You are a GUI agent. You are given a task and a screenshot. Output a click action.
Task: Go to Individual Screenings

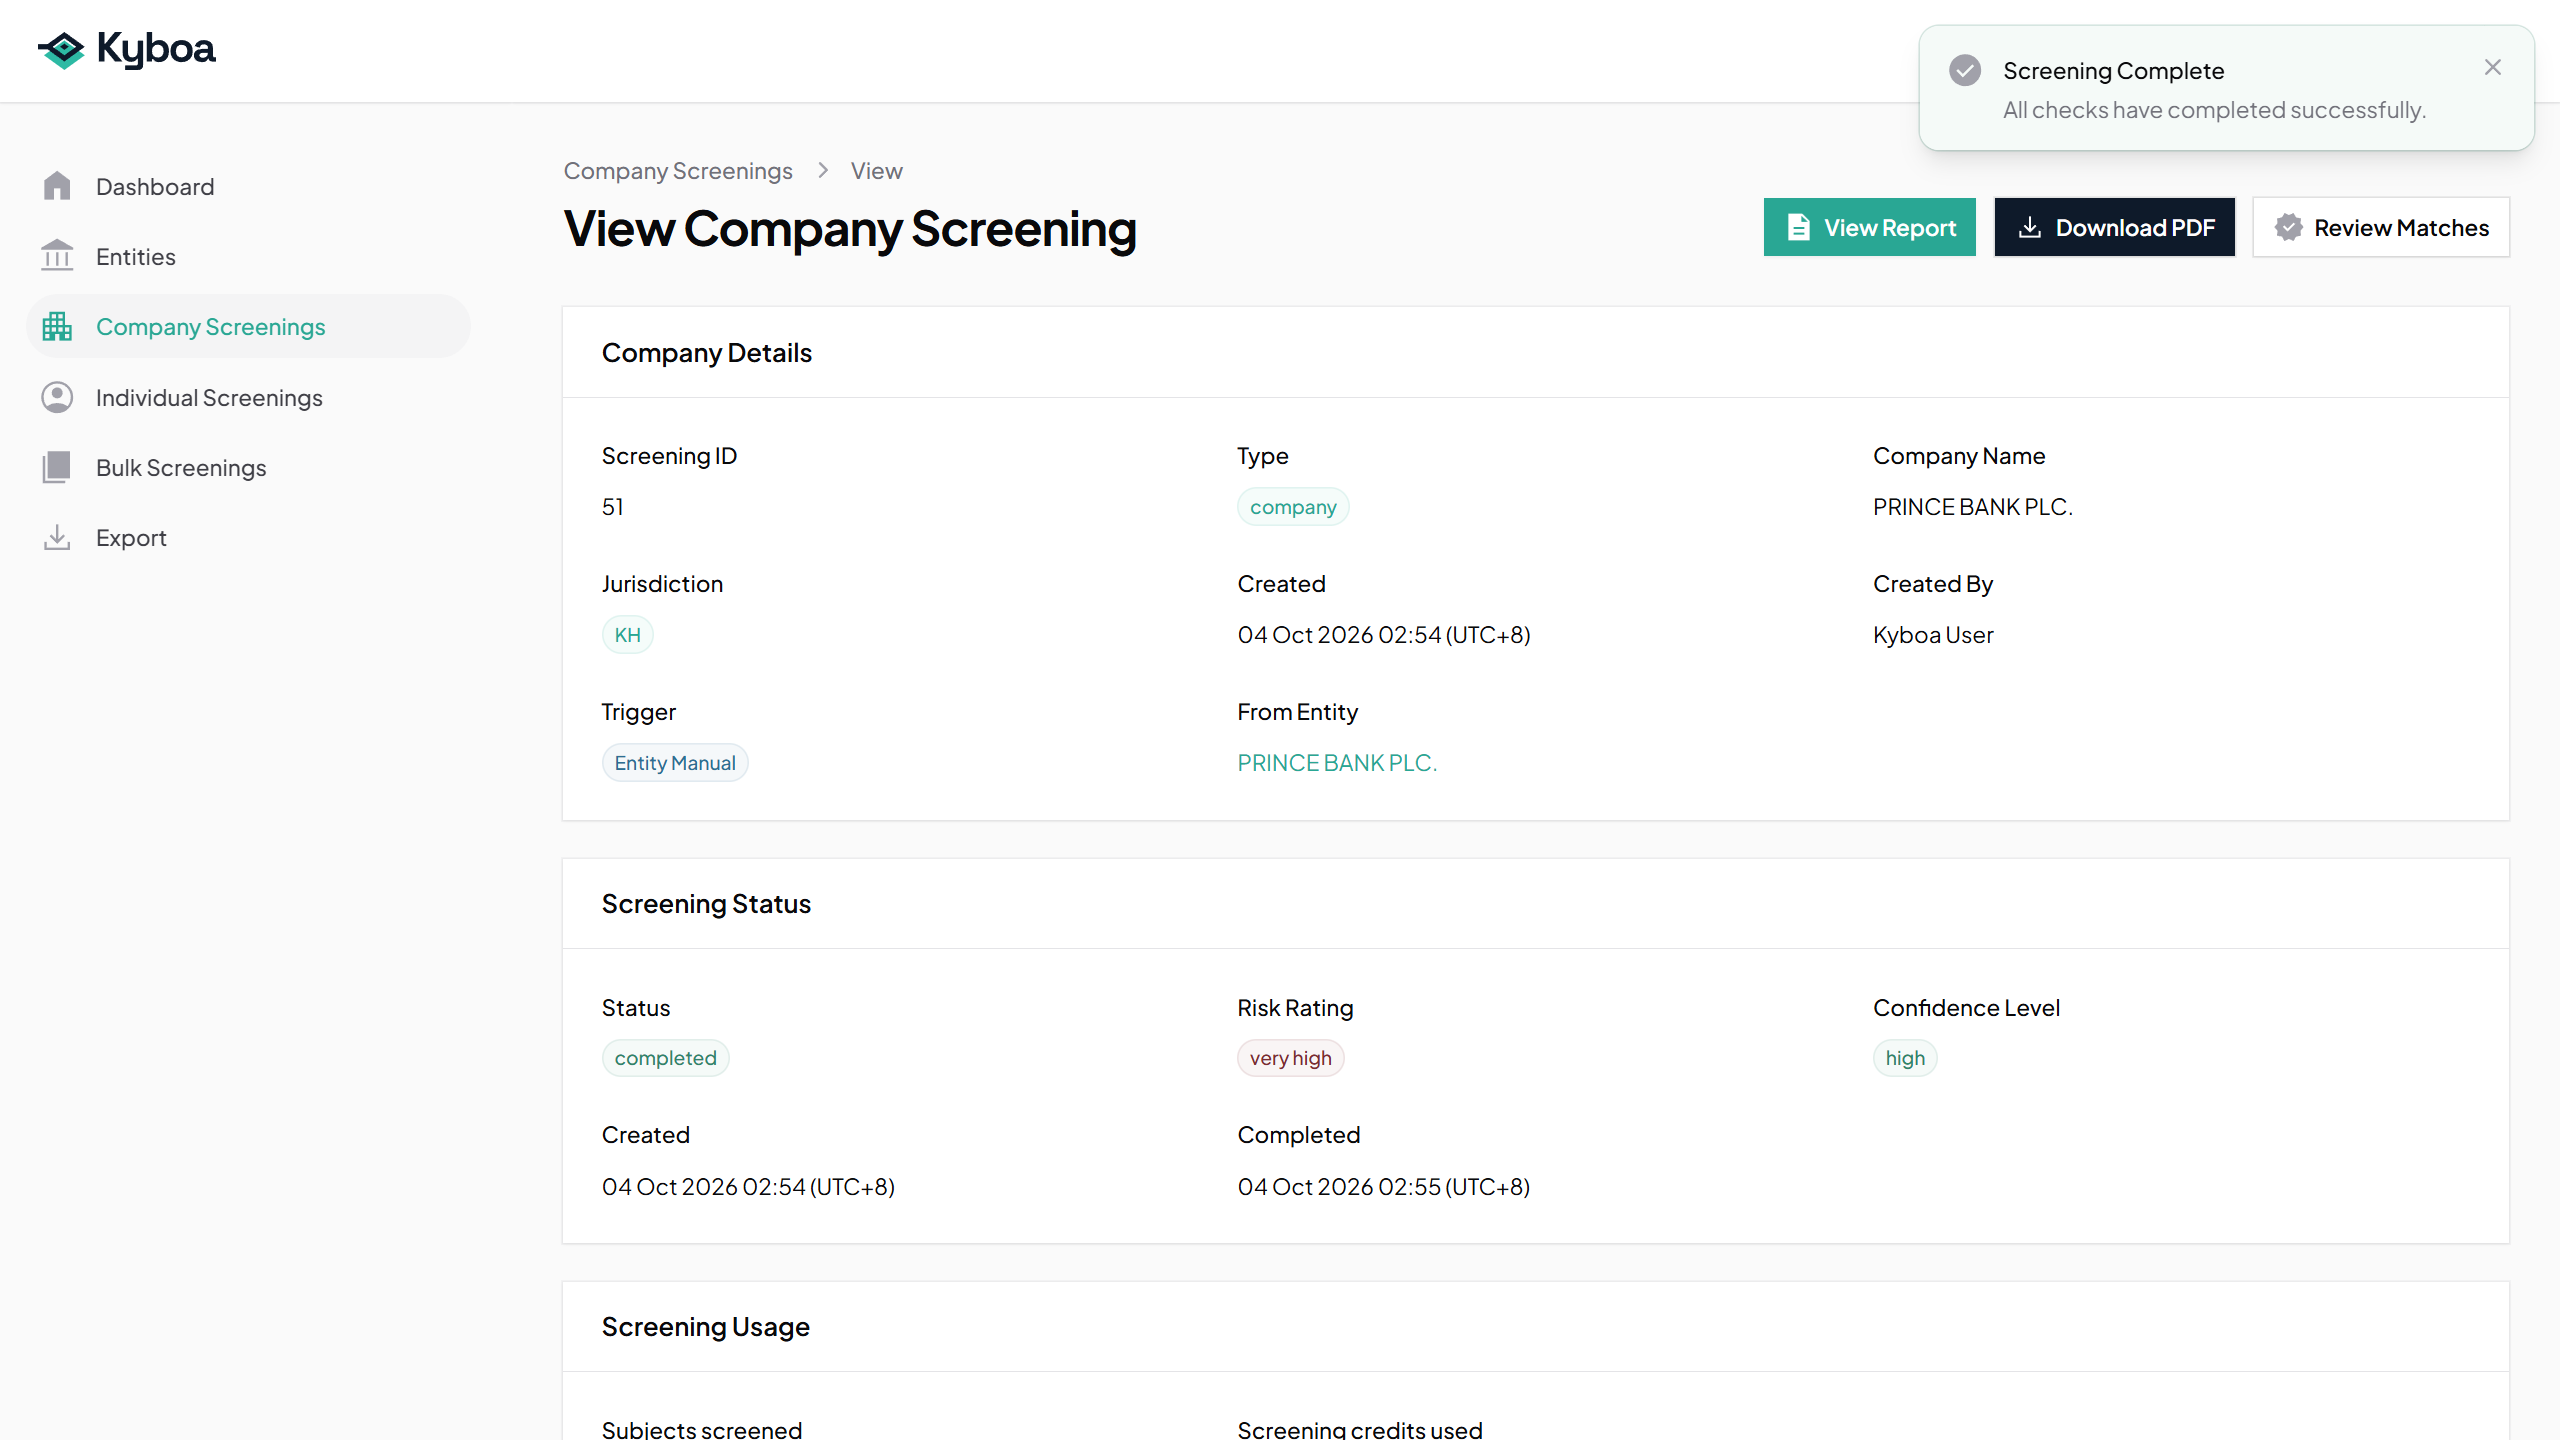tap(248, 397)
